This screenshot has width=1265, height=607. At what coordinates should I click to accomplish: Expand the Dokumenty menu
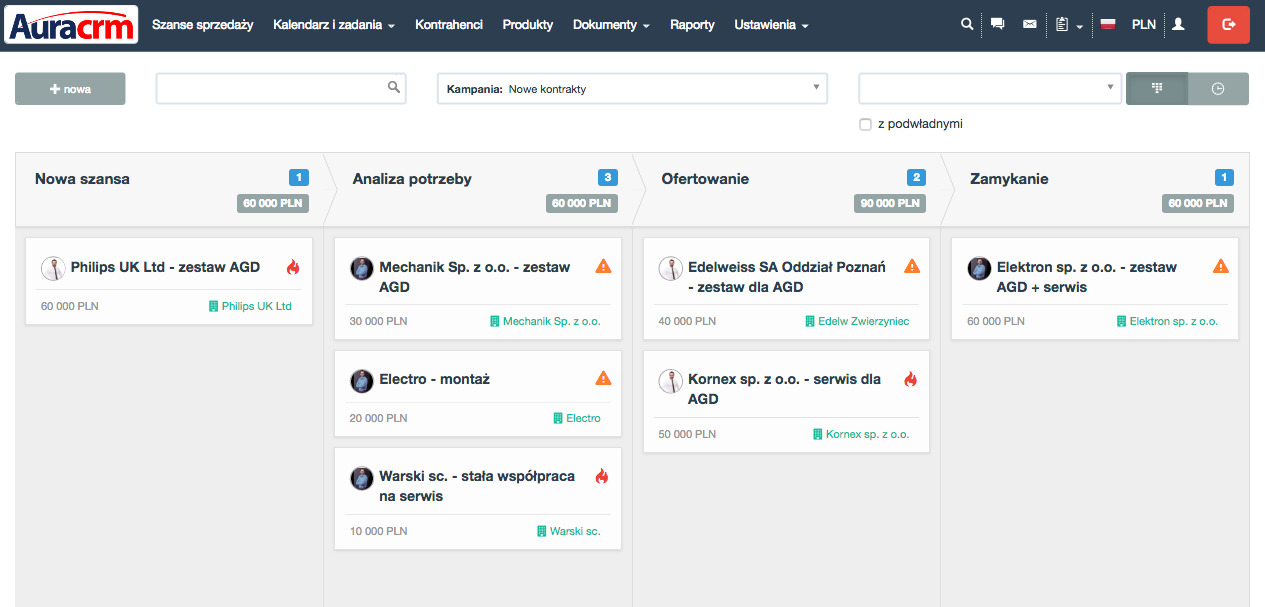click(610, 24)
